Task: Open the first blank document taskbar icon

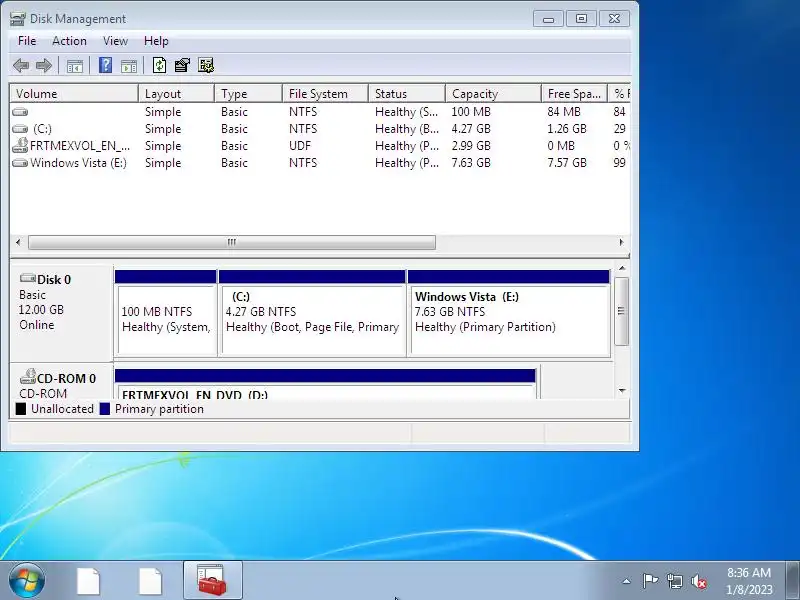Action: 88,581
